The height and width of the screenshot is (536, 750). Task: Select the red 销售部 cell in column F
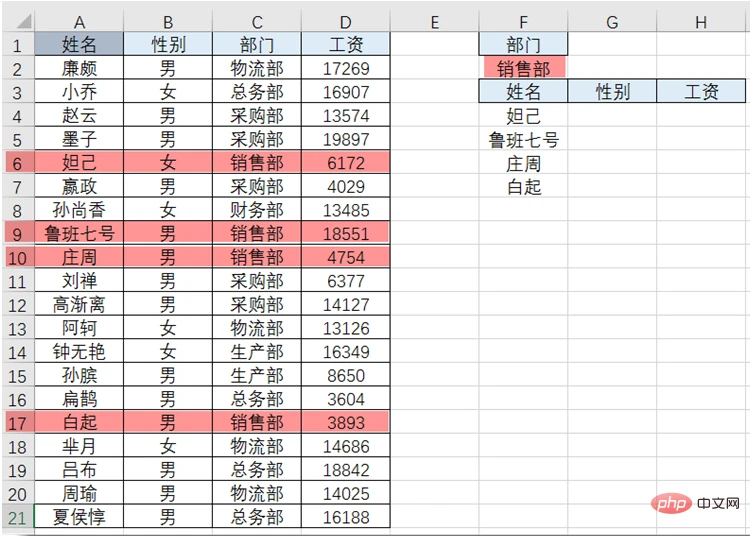[x=523, y=68]
